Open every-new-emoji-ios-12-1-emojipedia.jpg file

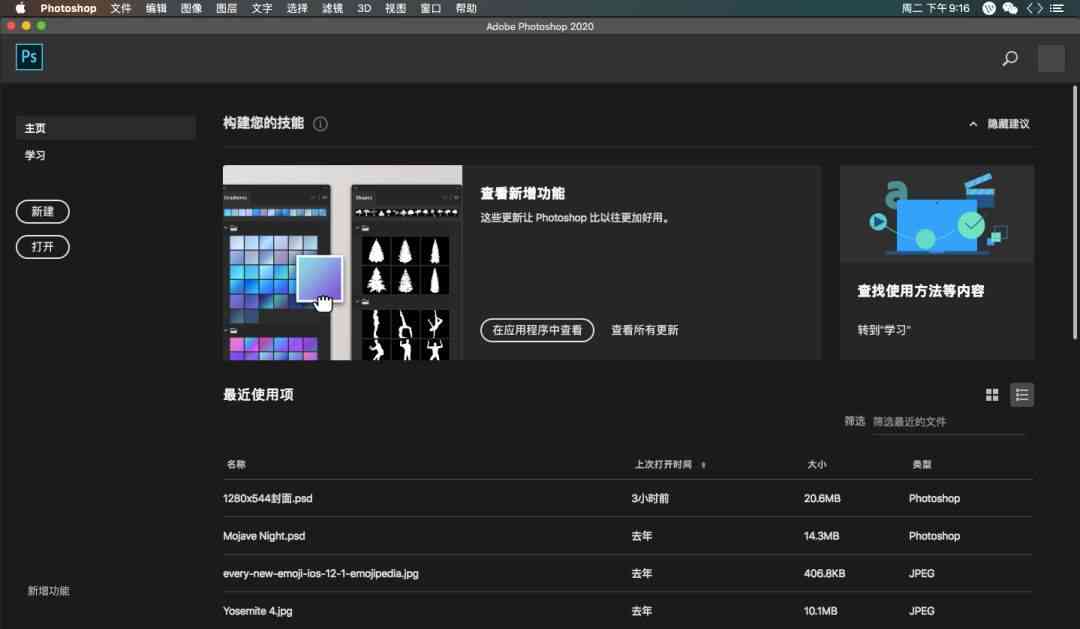[320, 573]
